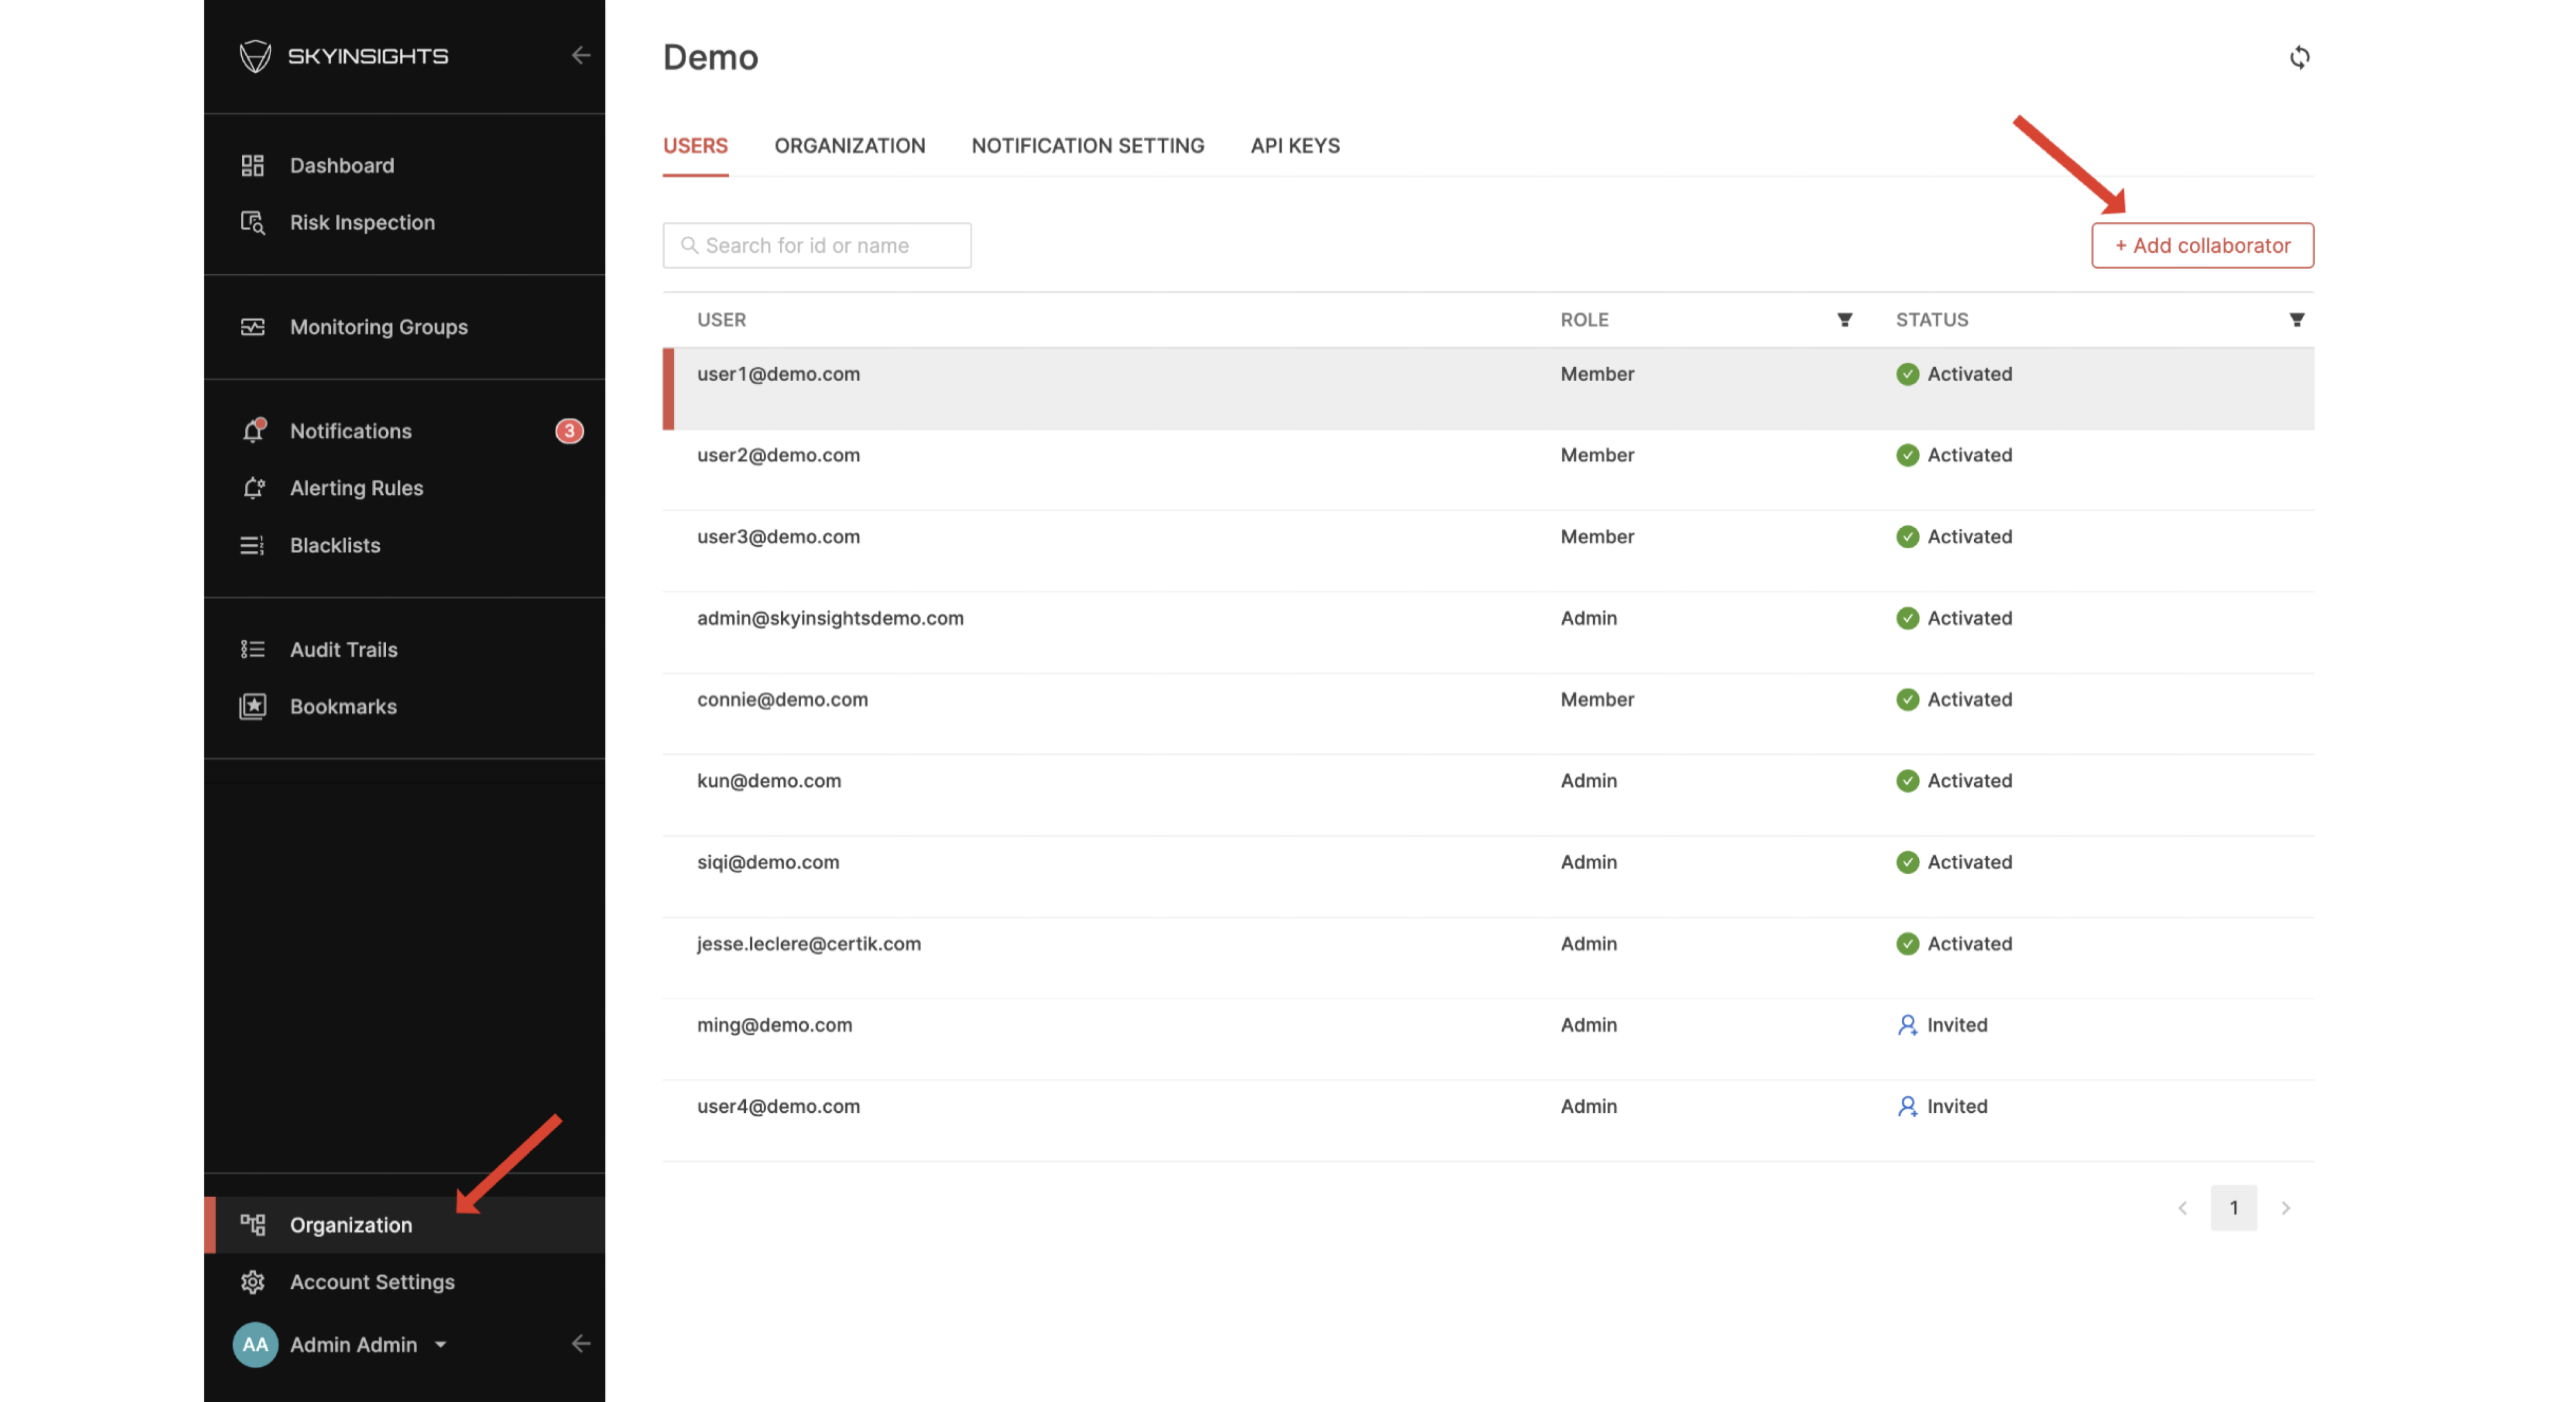This screenshot has width=2576, height=1402.
Task: Click the Admin role of siqi@demo.com
Action: tap(1588, 862)
